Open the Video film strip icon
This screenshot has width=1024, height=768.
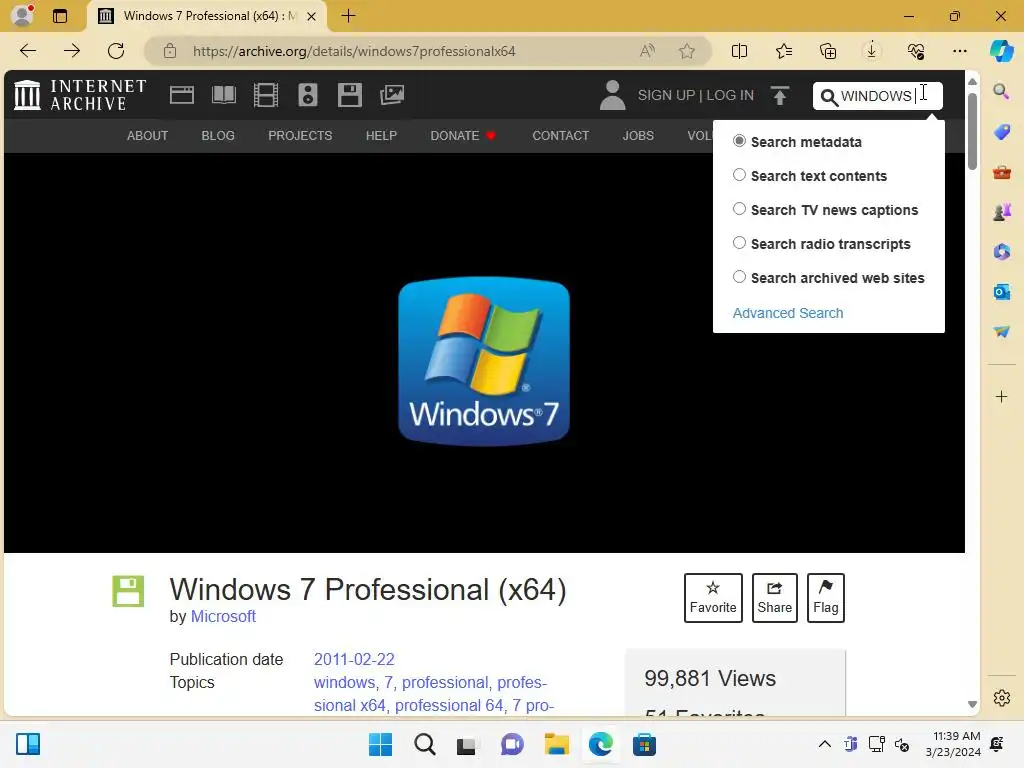(266, 95)
